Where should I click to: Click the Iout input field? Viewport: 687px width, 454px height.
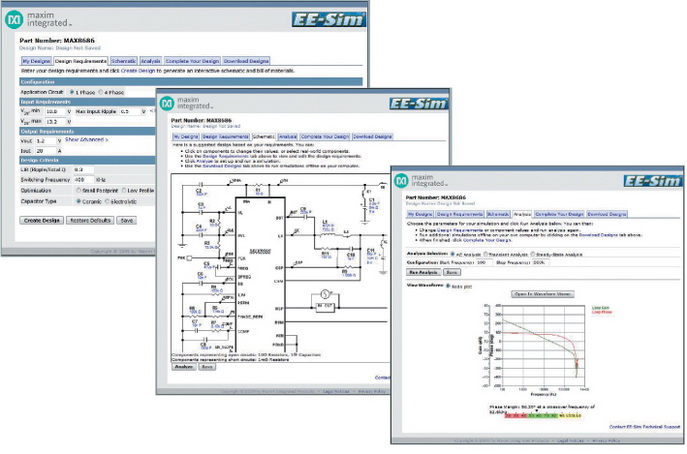45,151
